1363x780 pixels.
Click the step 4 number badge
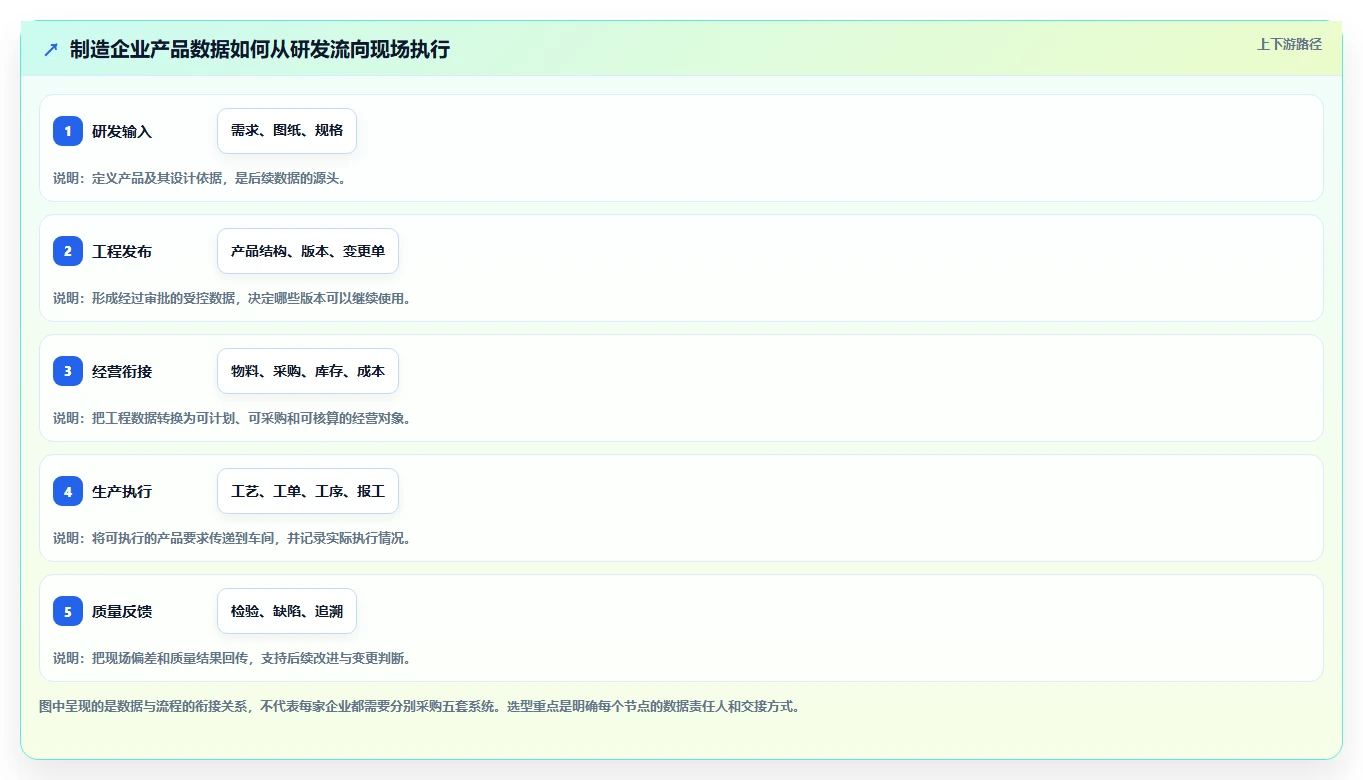tap(68, 491)
